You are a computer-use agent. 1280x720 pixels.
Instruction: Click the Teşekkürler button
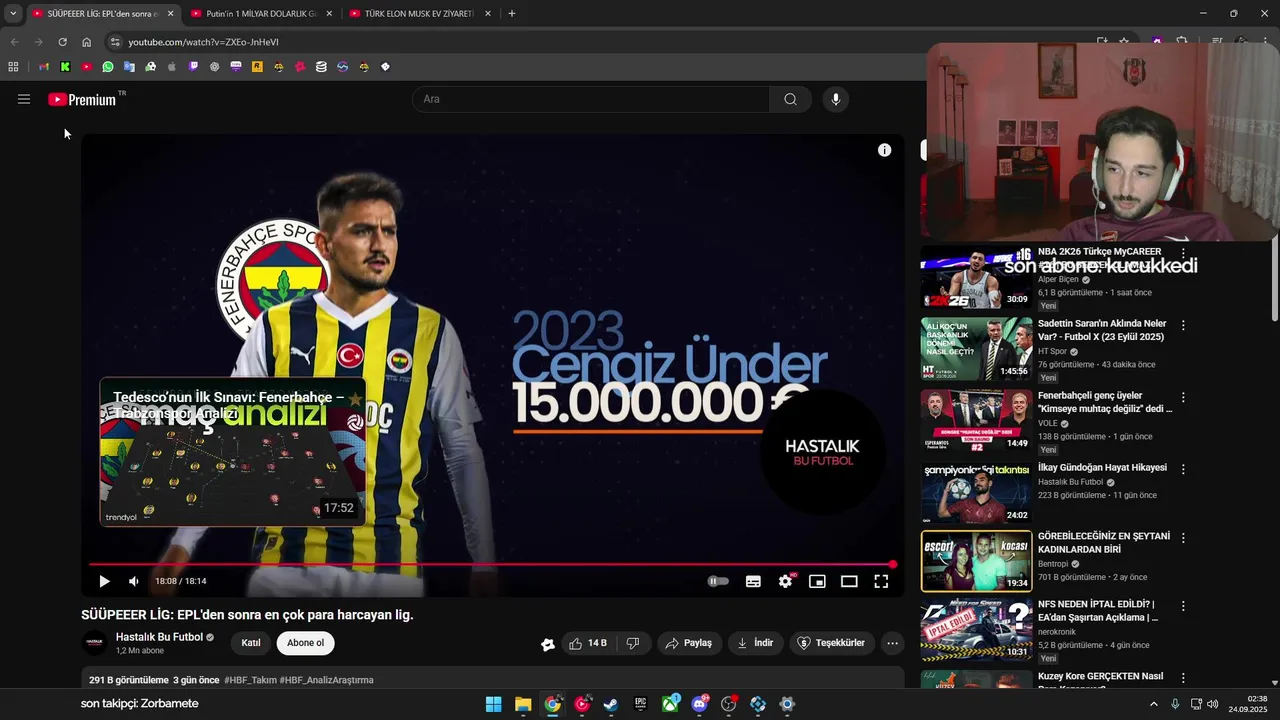pyautogui.click(x=830, y=643)
